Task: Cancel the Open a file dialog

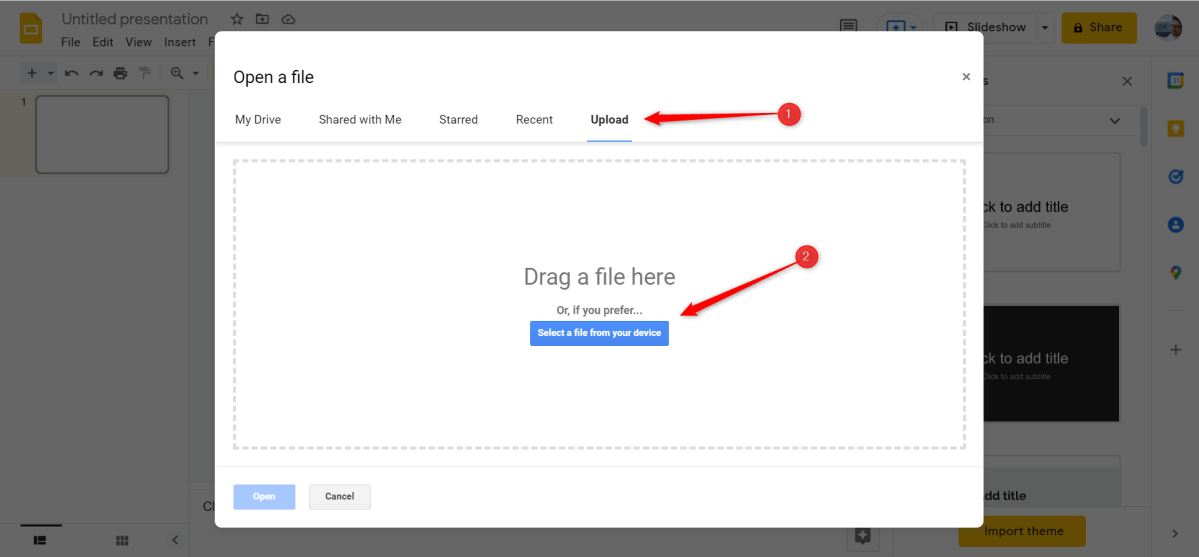Action: 340,497
